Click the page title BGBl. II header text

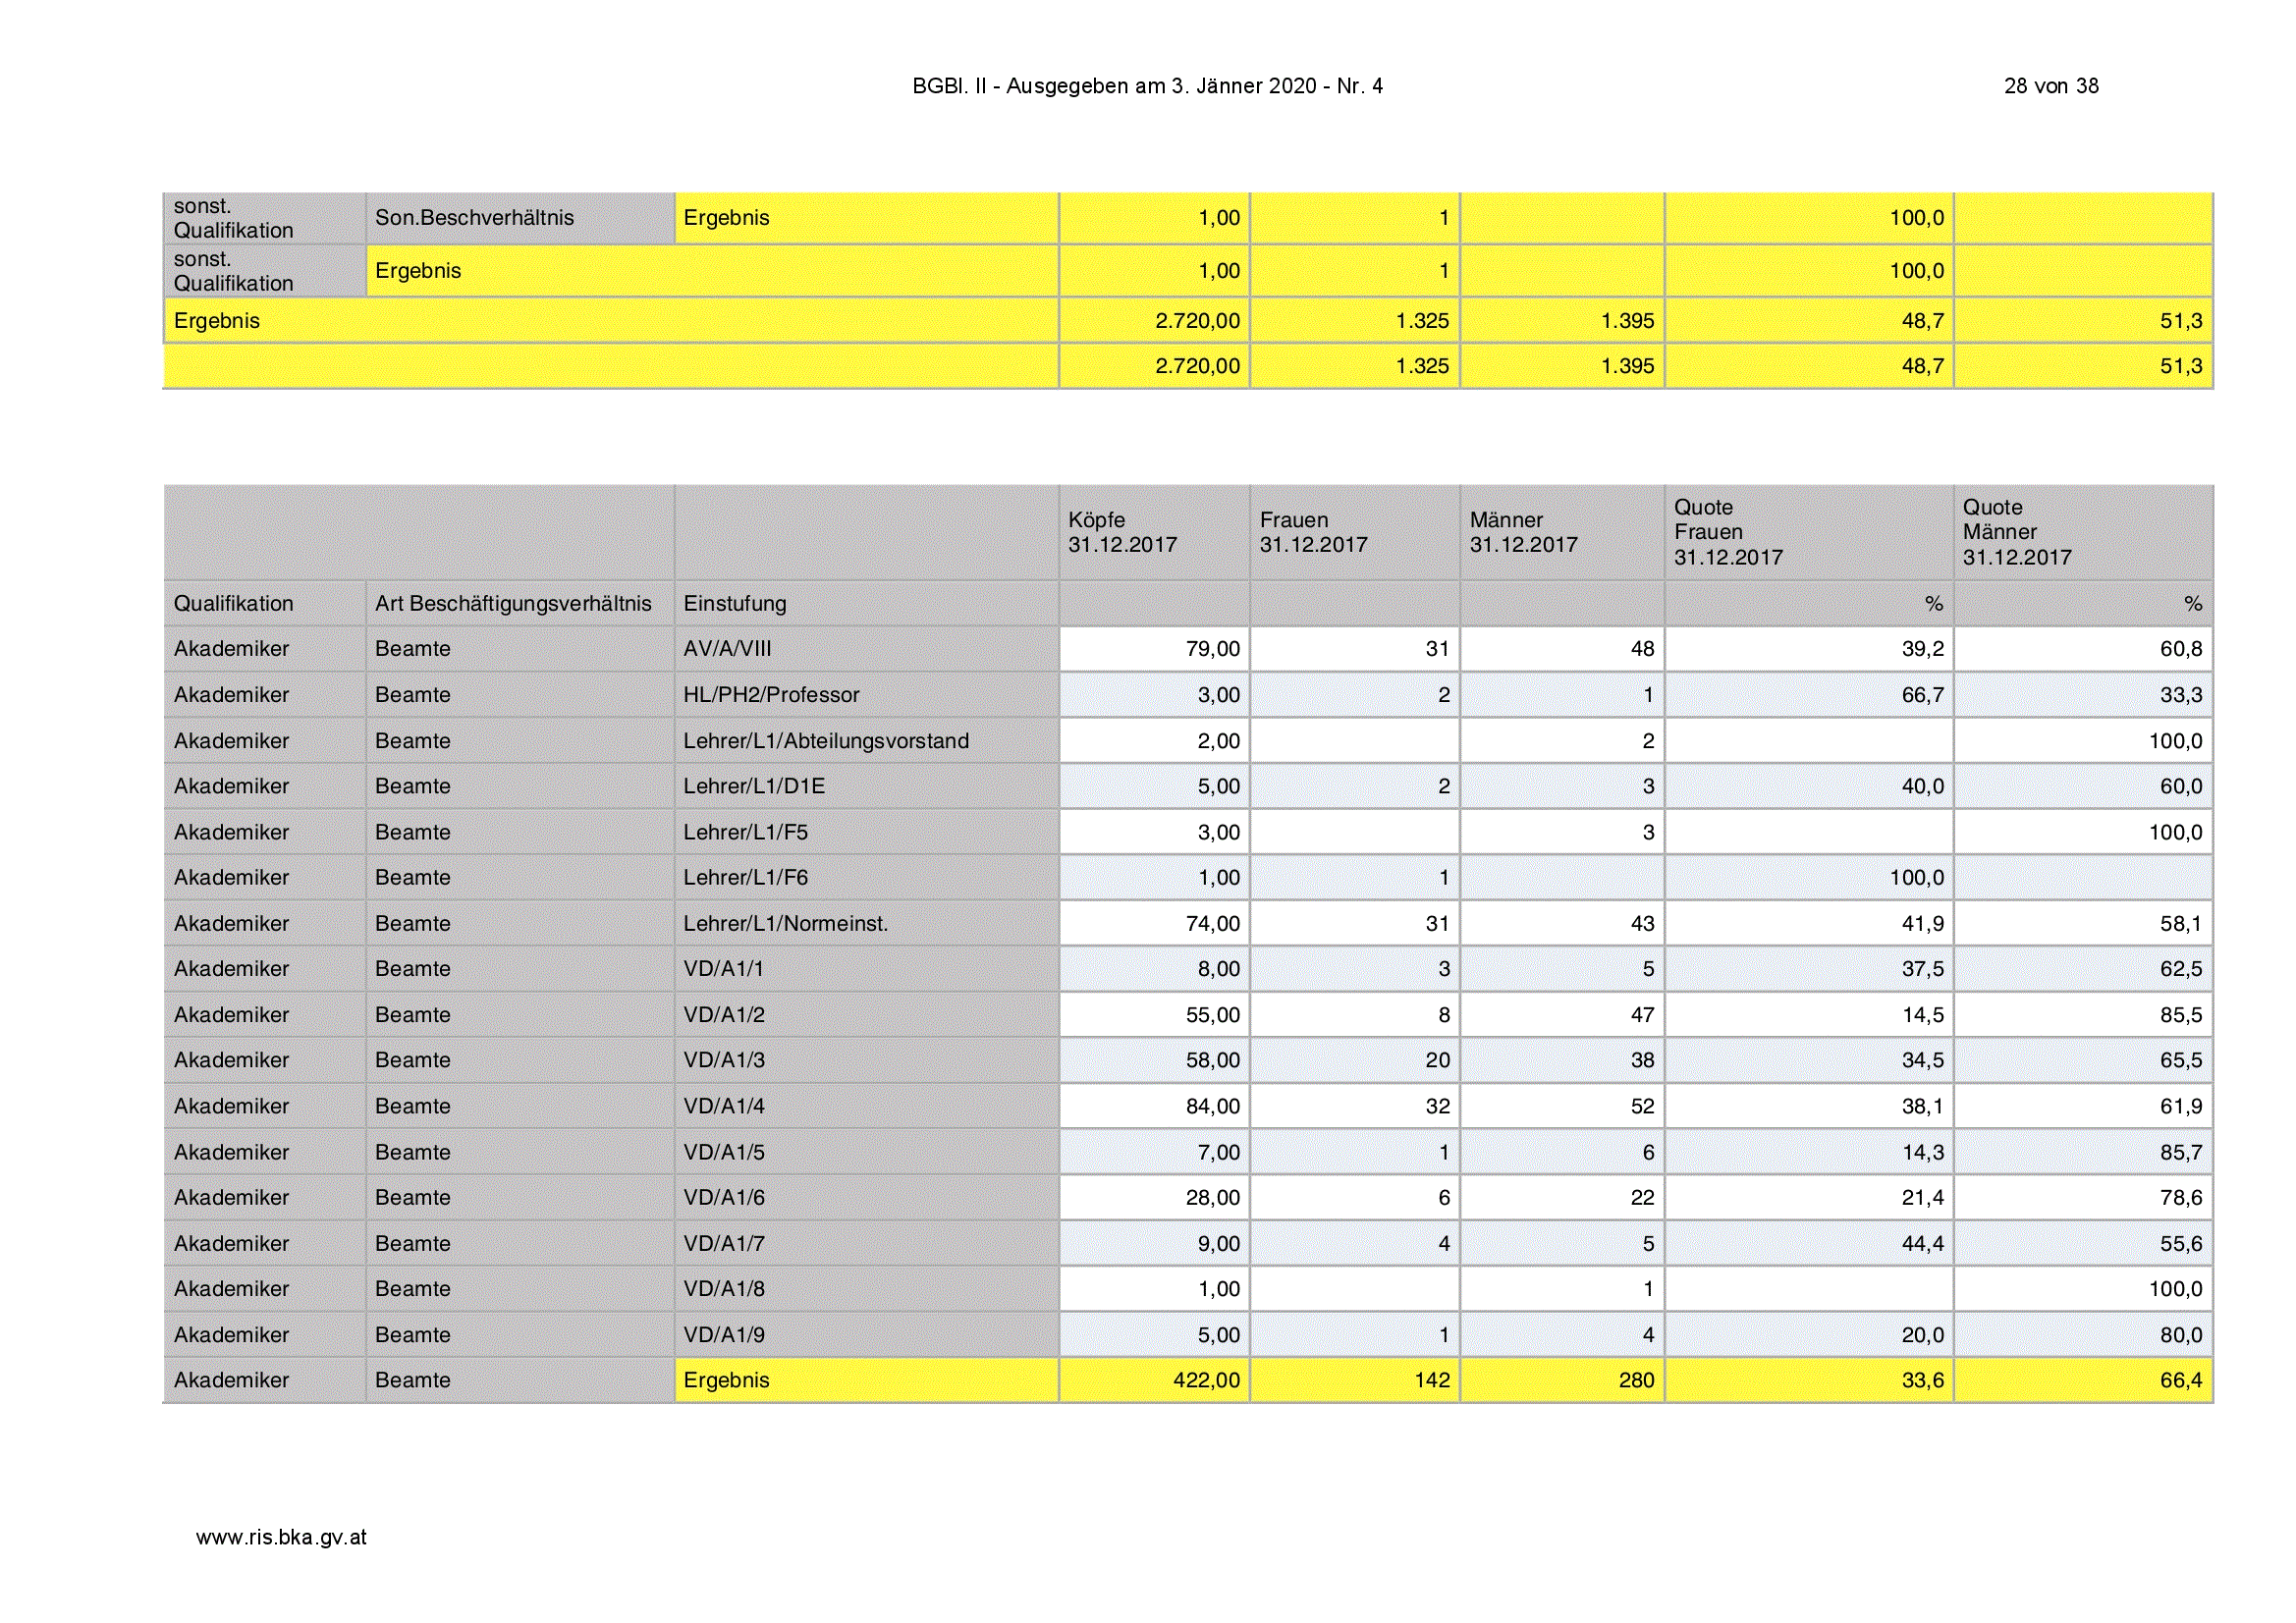1147,86
